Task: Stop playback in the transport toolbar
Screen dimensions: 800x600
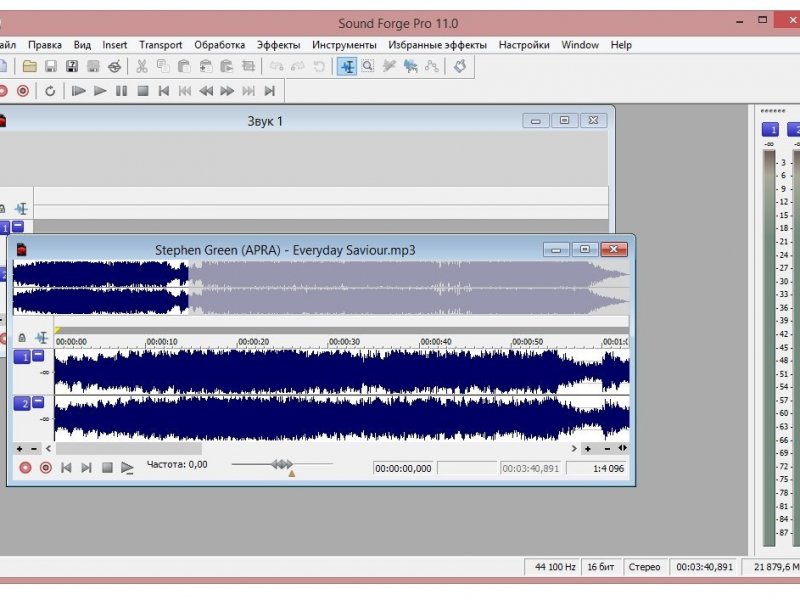Action: click(143, 91)
